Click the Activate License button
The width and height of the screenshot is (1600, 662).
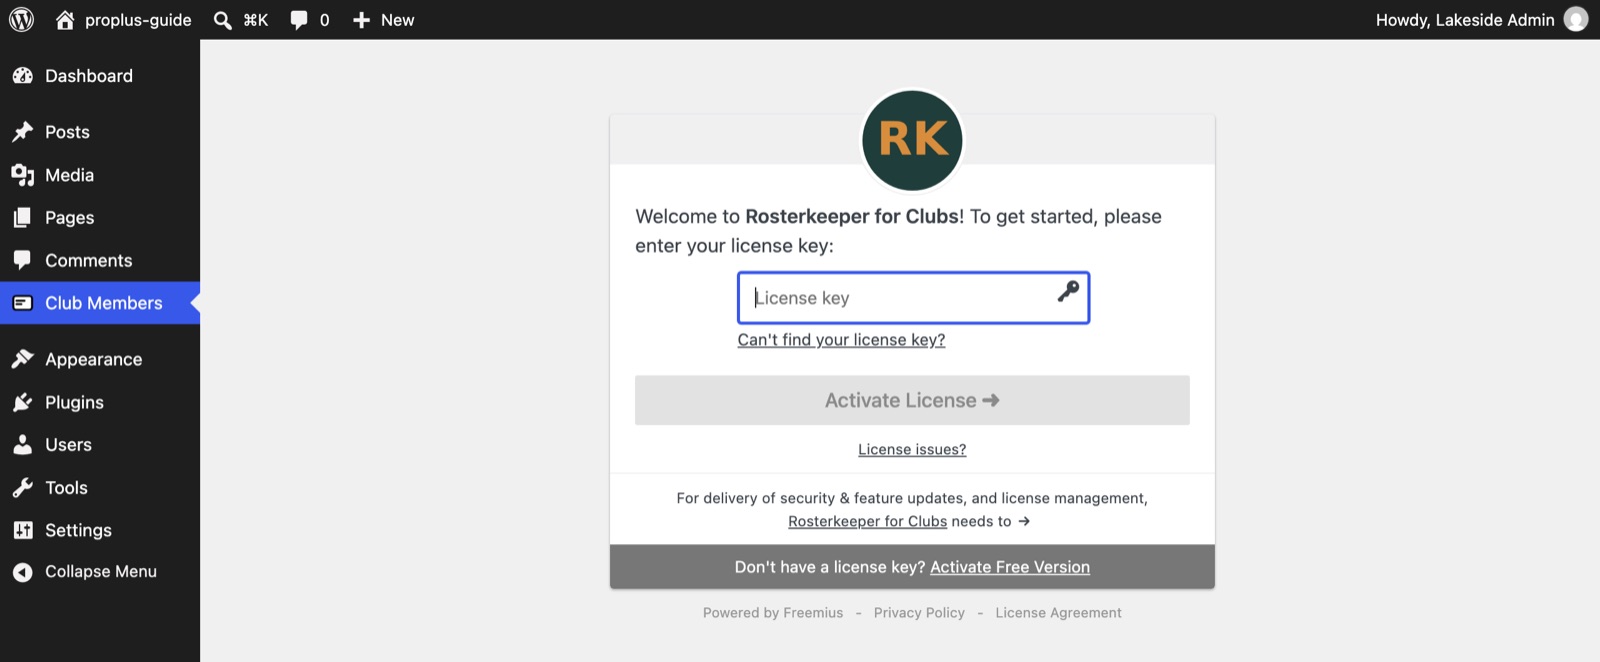click(912, 400)
